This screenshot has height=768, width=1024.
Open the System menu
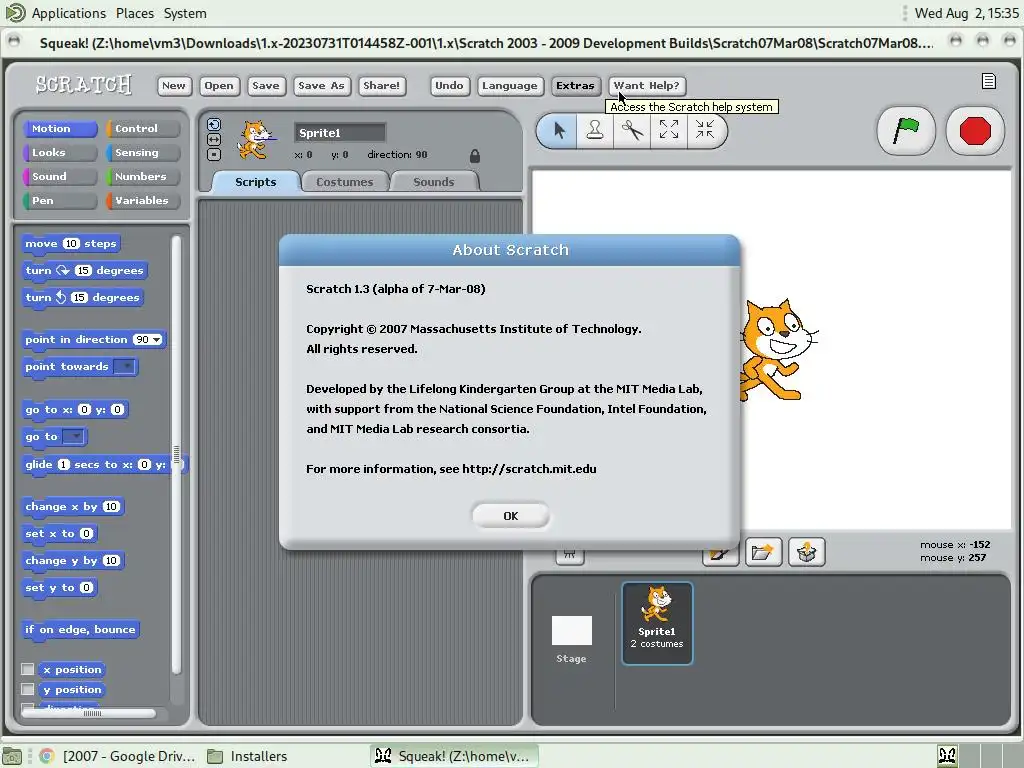point(185,13)
